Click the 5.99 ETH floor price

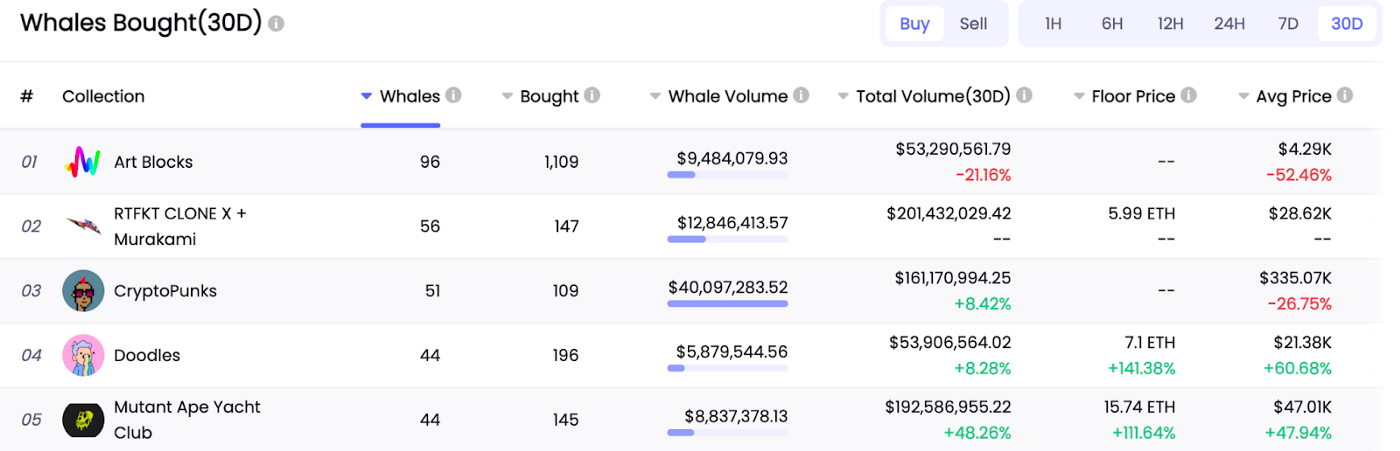point(1142,213)
